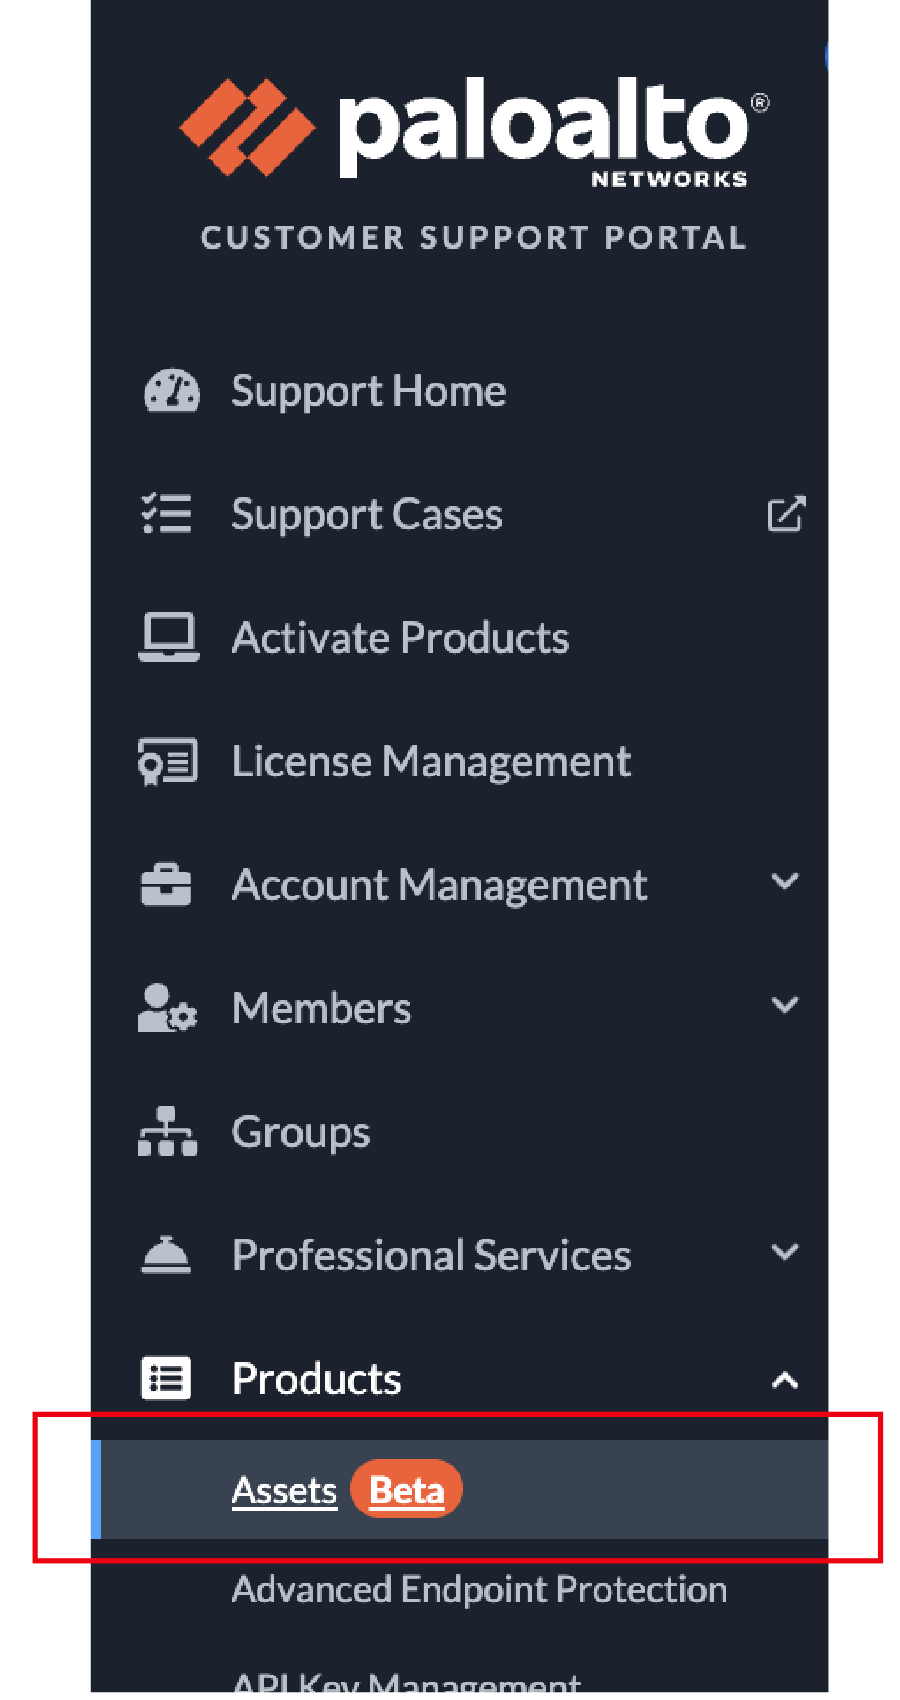Click the Support Cases checklist icon
The width and height of the screenshot is (900, 1700).
click(166, 514)
